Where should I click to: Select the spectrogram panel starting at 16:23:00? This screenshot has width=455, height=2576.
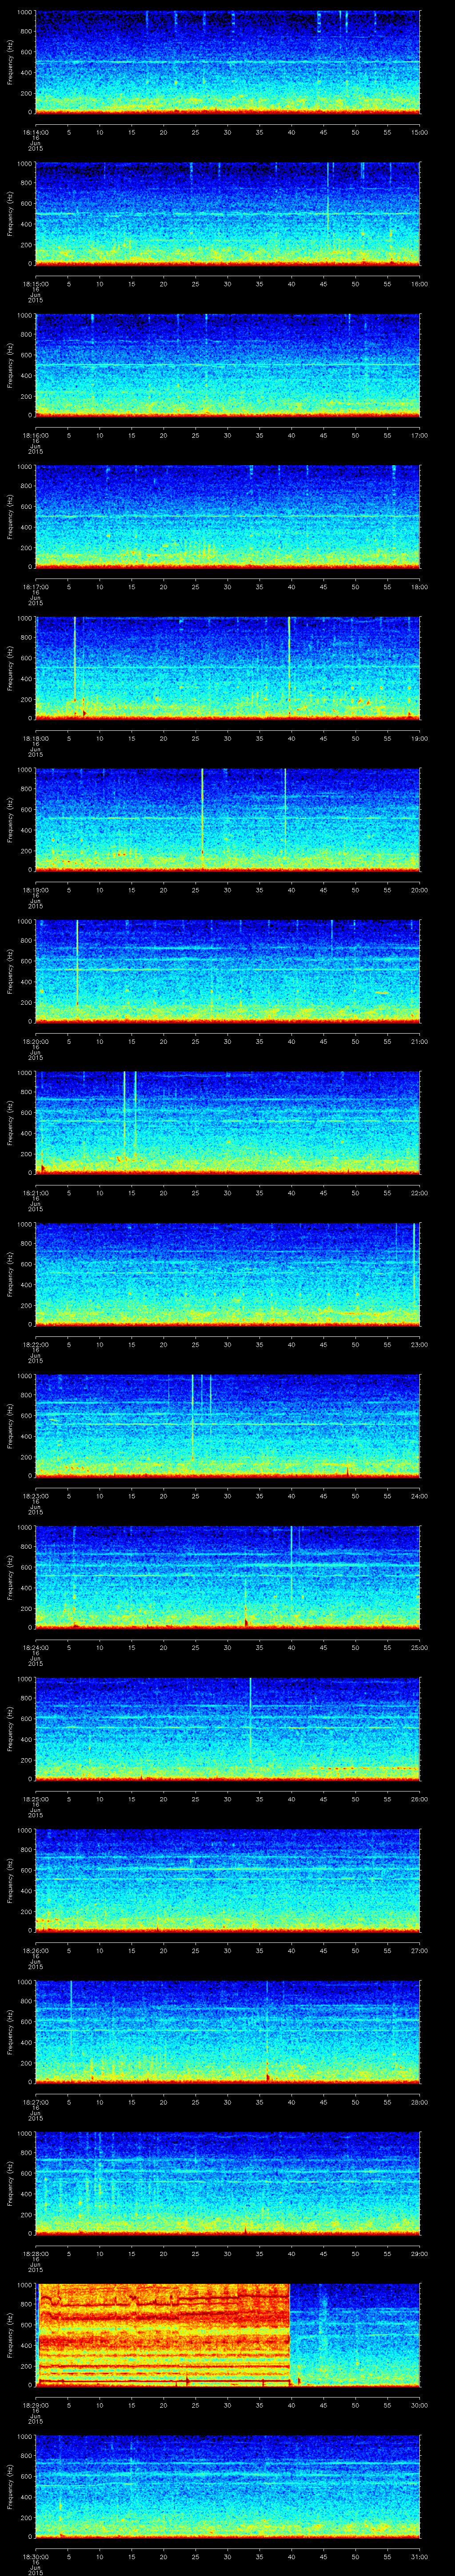(227, 1426)
